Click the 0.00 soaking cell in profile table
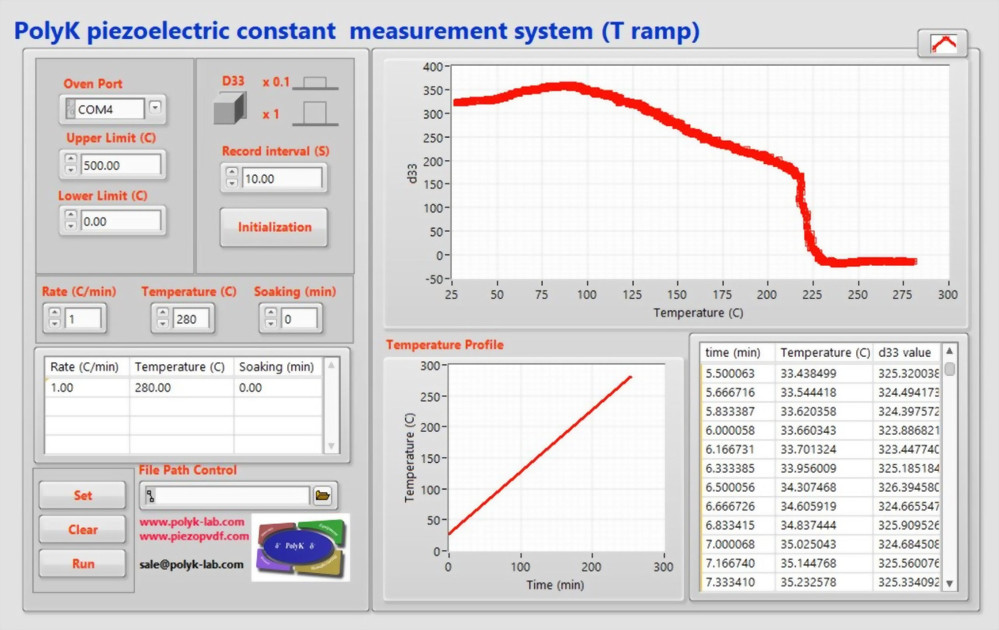Viewport: 999px width, 630px height. tap(278, 387)
